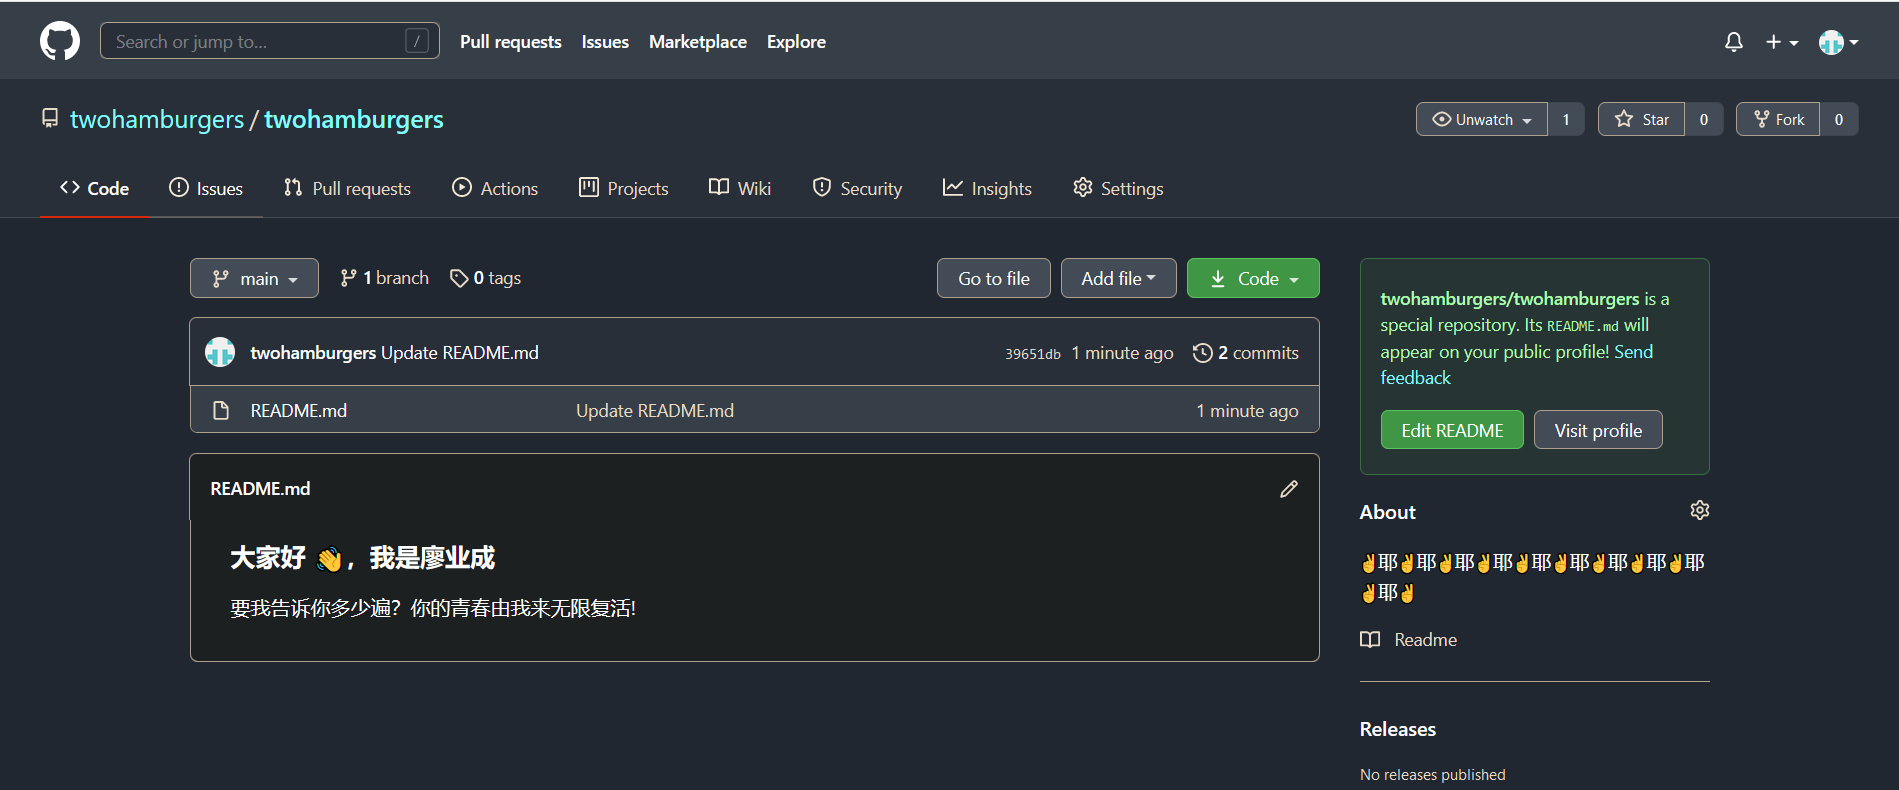
Task: View the forks count
Action: pos(1839,119)
